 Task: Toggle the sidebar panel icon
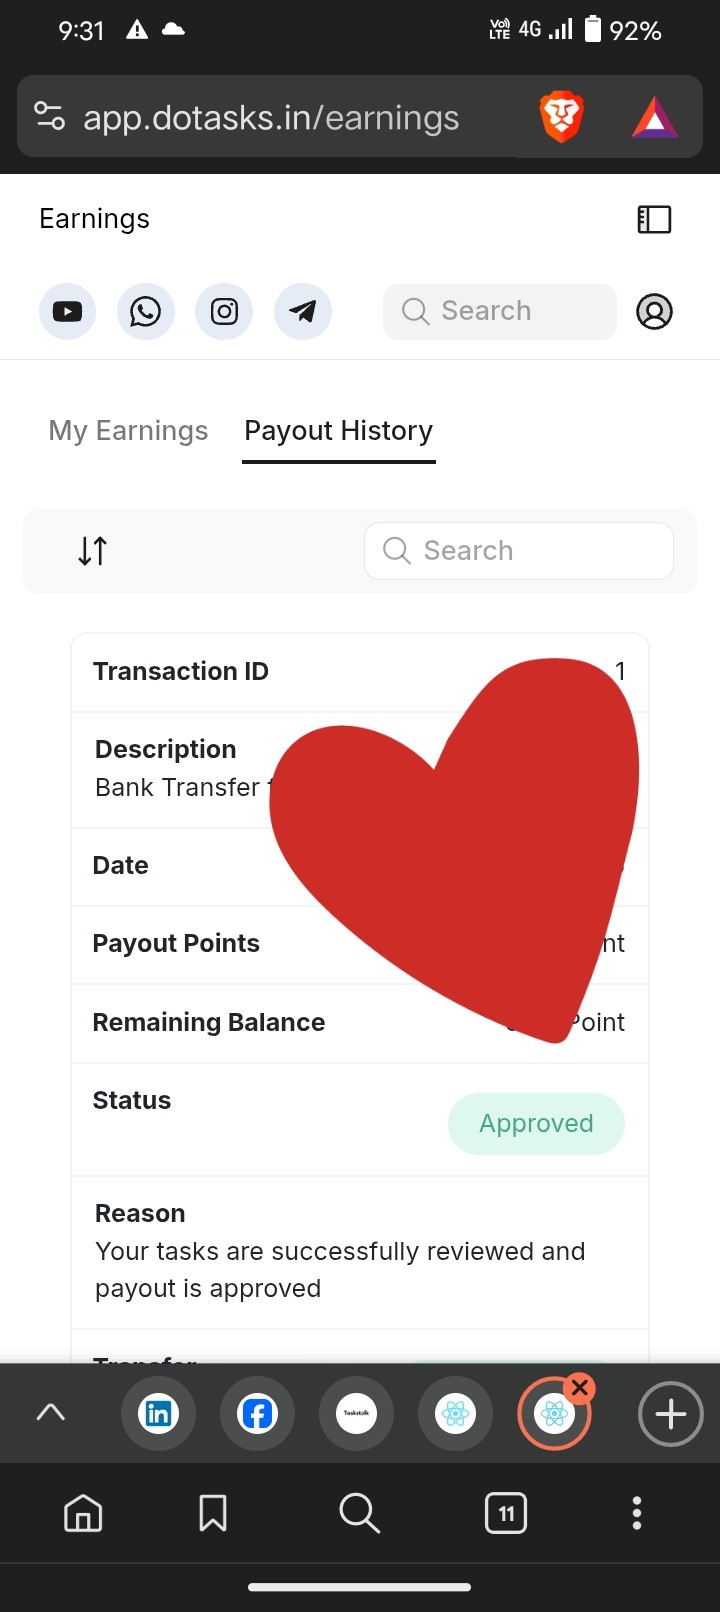pos(654,219)
